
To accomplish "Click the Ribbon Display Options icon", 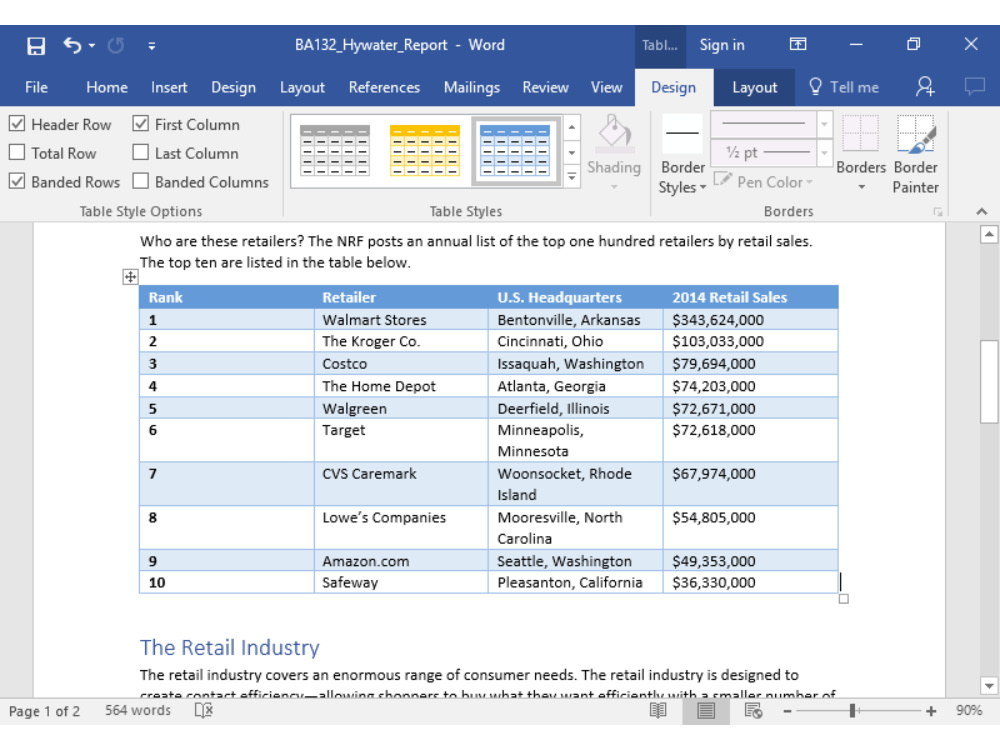I will 798,44.
